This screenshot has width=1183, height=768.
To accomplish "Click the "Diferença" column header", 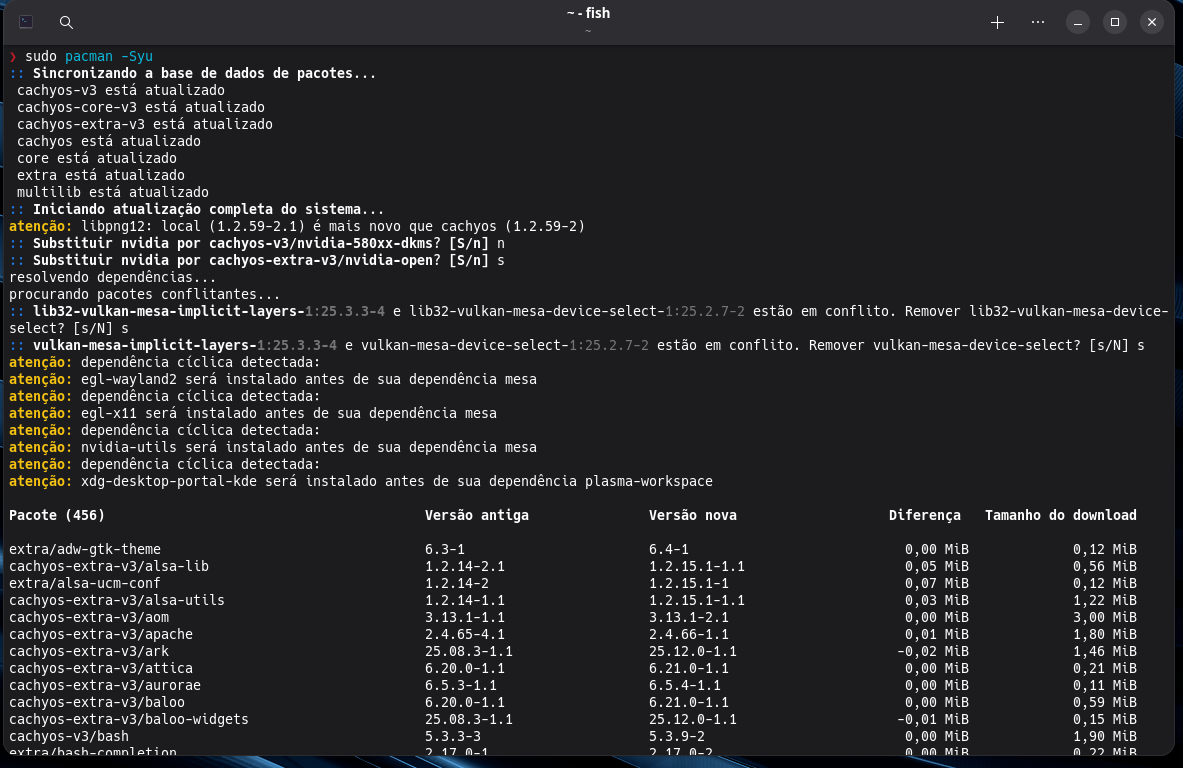I will pos(924,515).
